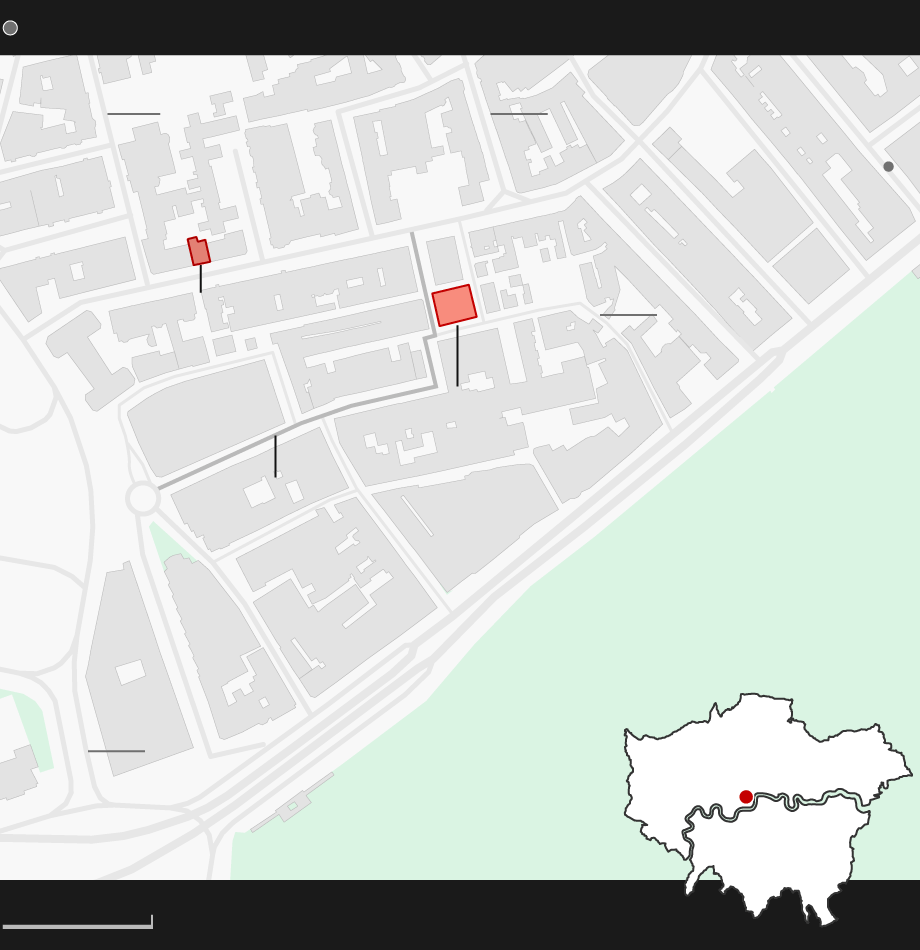Click the vertical callout line on the grey route
Image resolution: width=920 pixels, height=950 pixels.
pyautogui.click(x=276, y=456)
